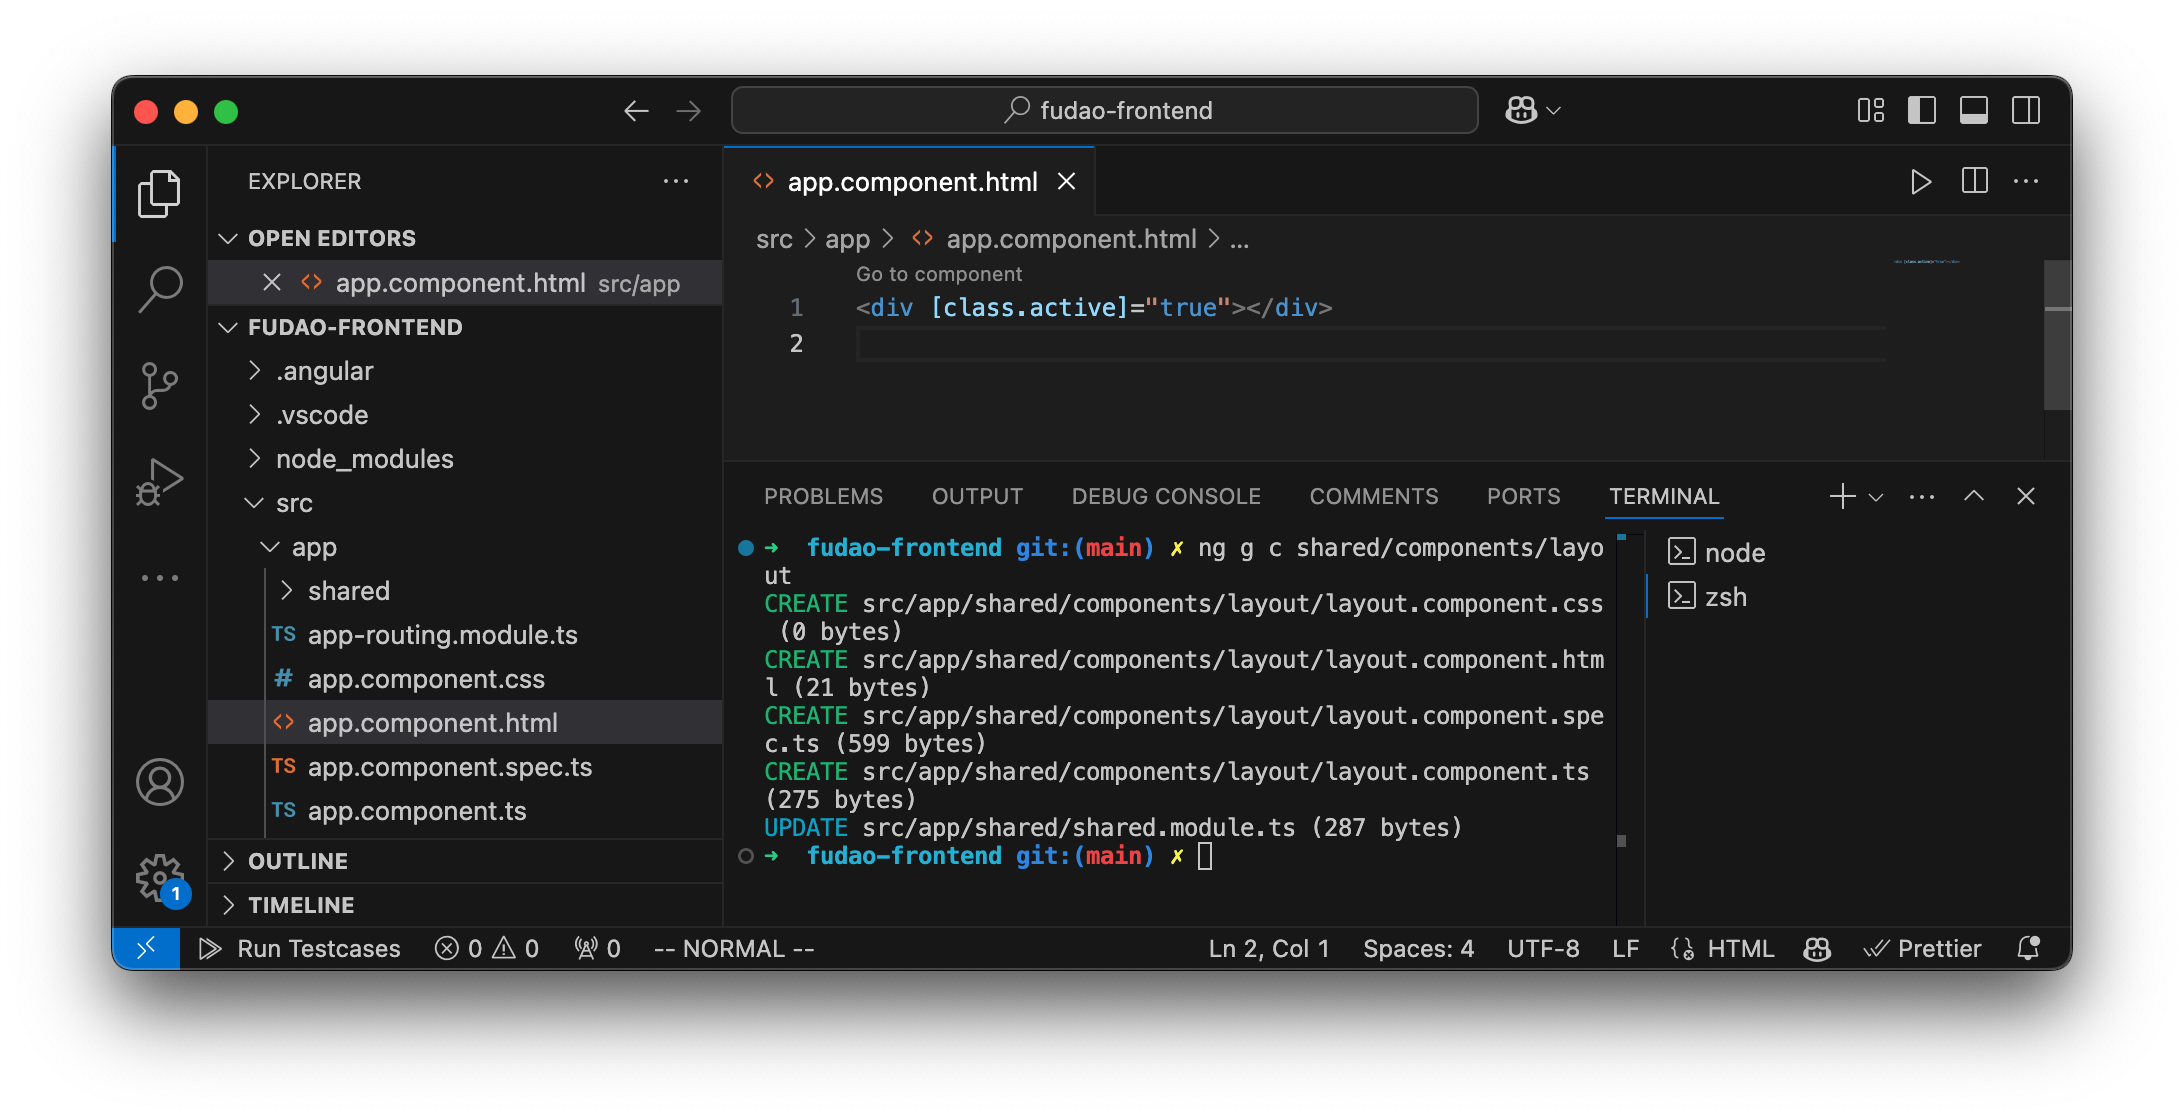Click Run Testcases in the status bar
Image resolution: width=2184 pixels, height=1118 pixels.
tap(299, 948)
